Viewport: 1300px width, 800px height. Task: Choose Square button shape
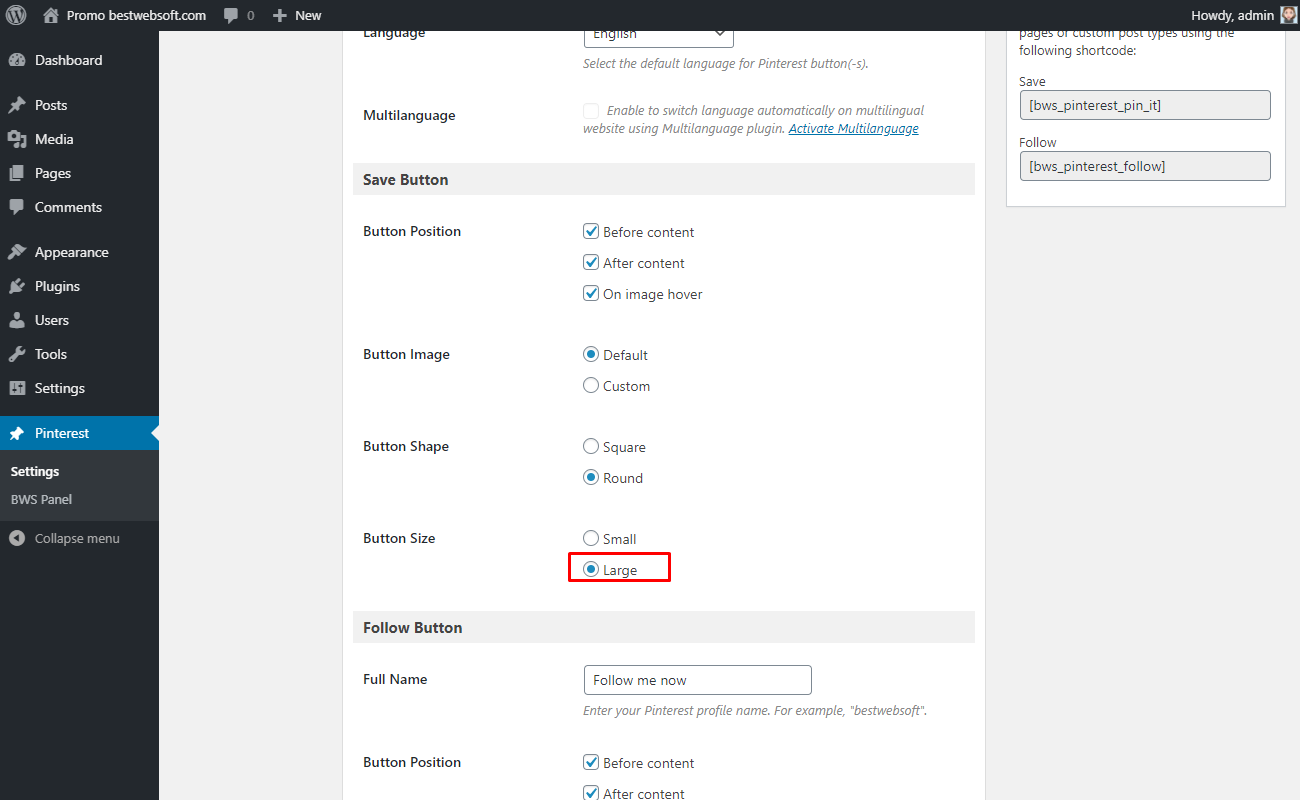point(591,447)
